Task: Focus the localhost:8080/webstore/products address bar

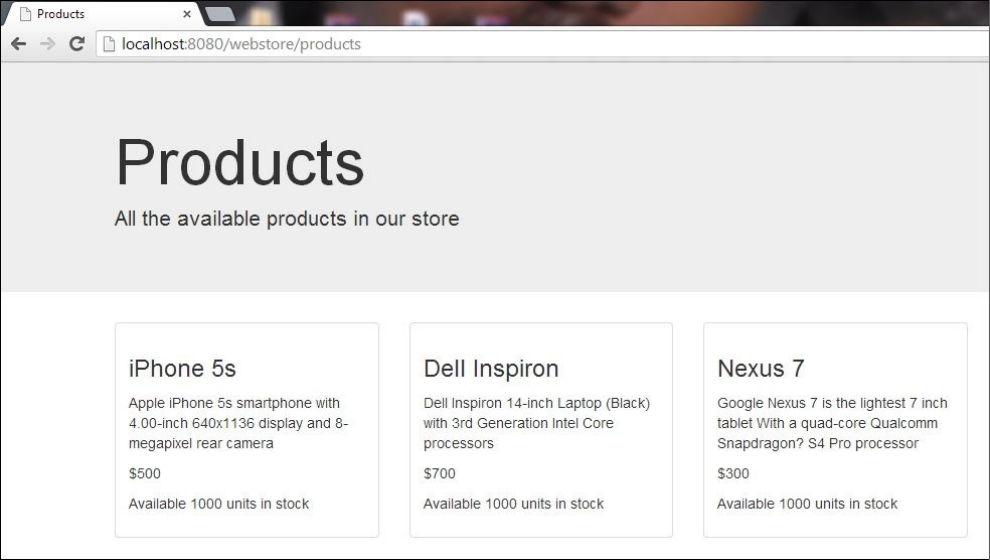Action: pyautogui.click(x=500, y=44)
